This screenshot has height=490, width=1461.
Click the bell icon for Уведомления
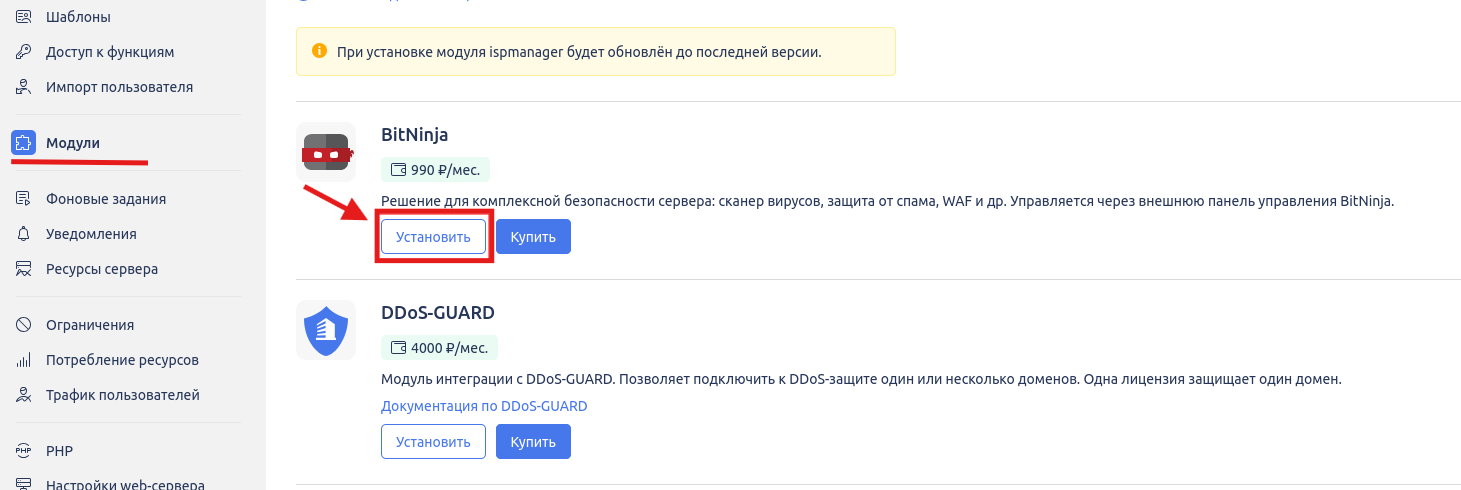pyautogui.click(x=24, y=234)
